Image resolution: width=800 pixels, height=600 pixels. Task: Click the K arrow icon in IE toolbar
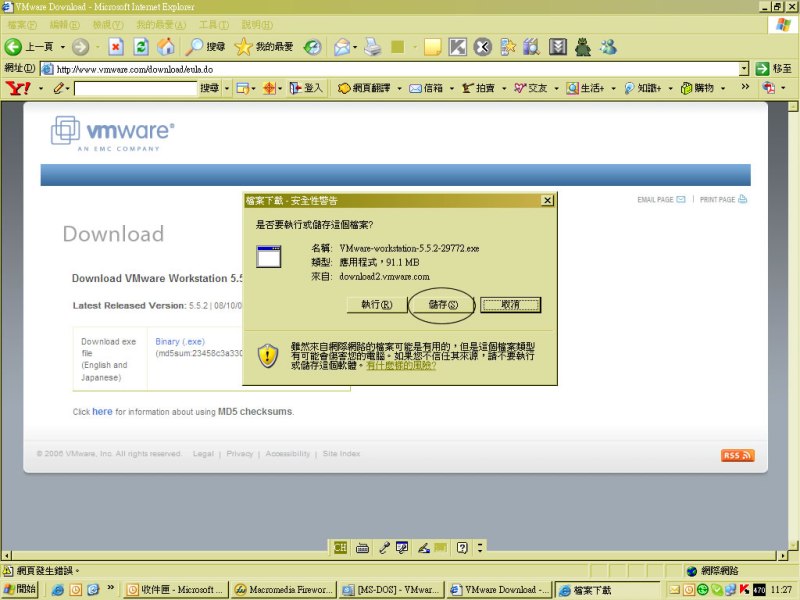coord(458,47)
